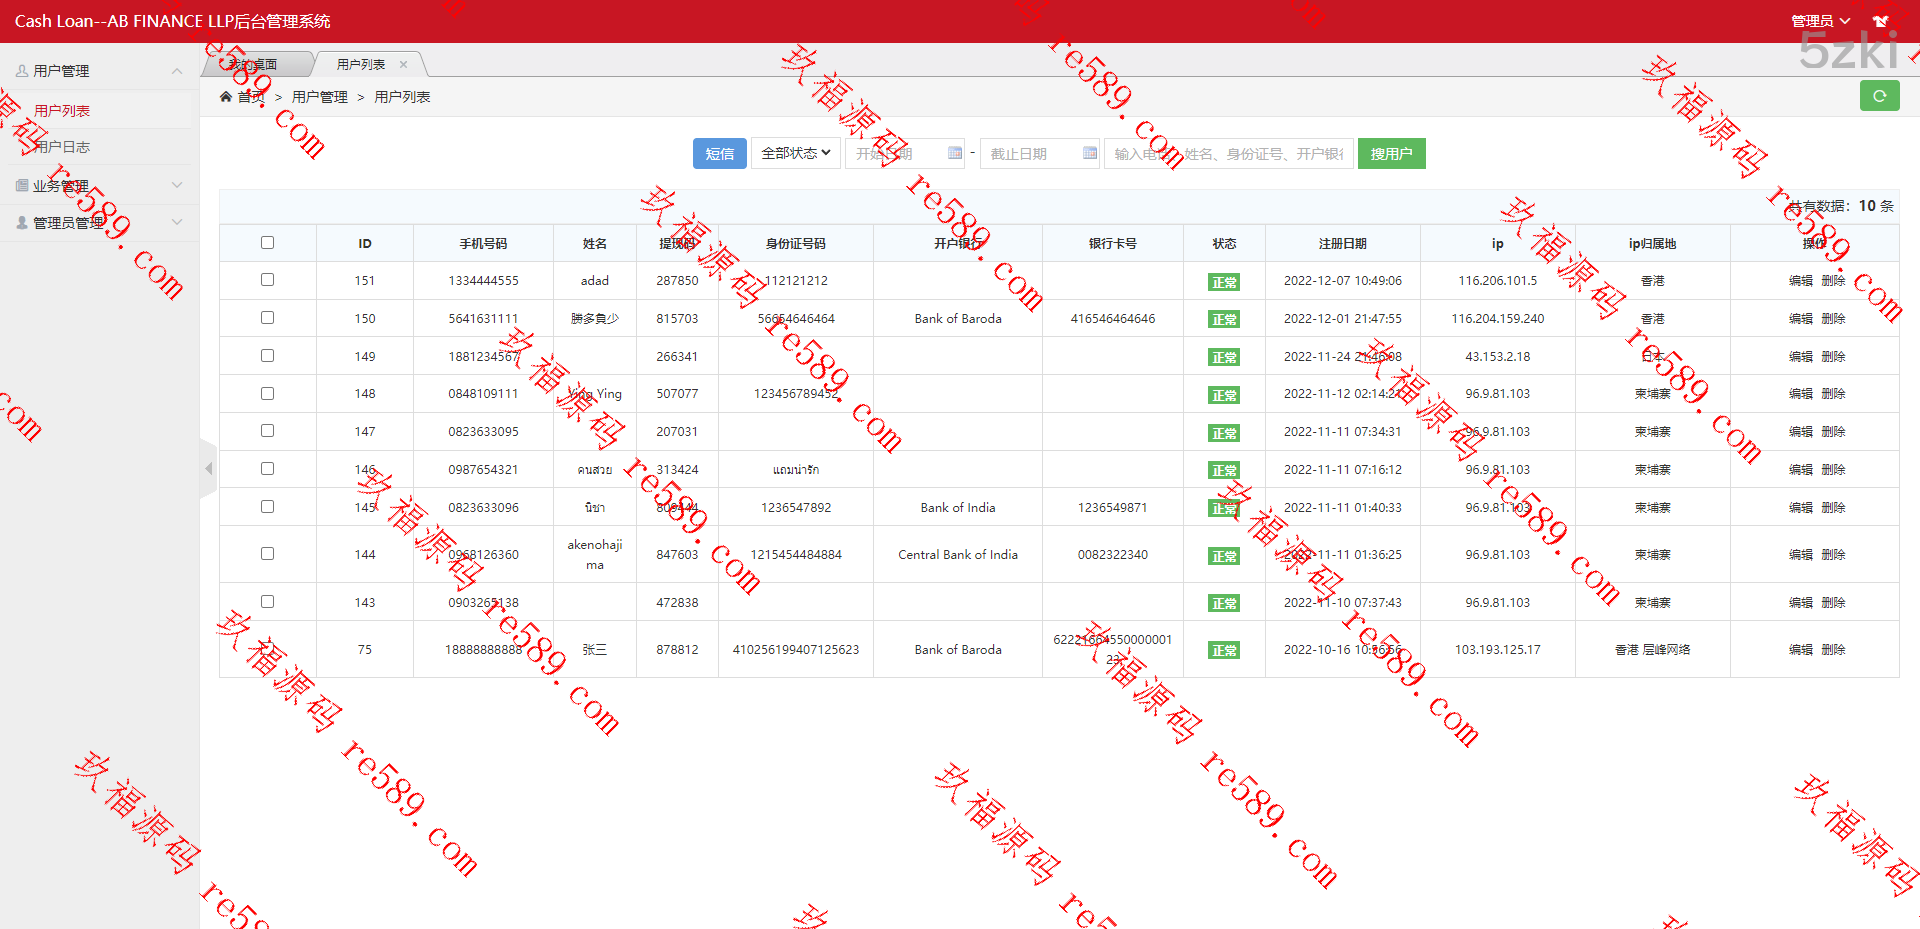Tick the checkbox for user ID 144
Screen dimensions: 1920x929
(267, 554)
